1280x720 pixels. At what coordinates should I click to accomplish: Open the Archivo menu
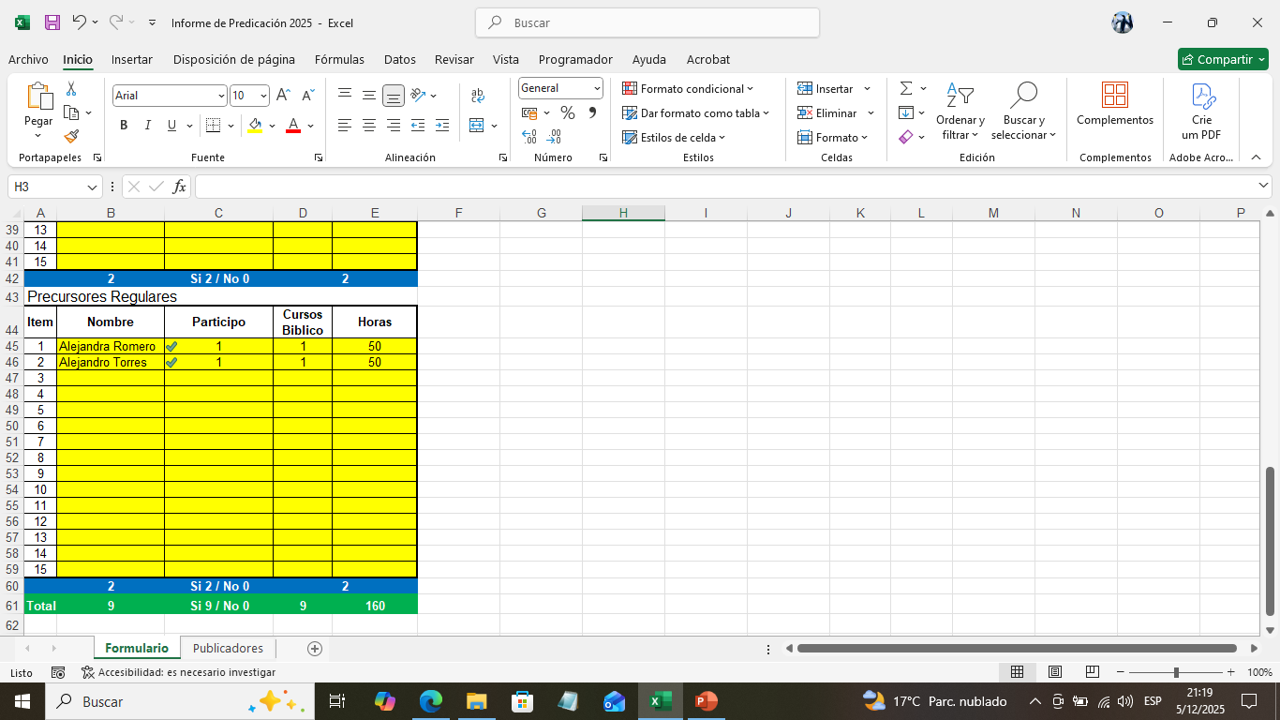tap(28, 59)
